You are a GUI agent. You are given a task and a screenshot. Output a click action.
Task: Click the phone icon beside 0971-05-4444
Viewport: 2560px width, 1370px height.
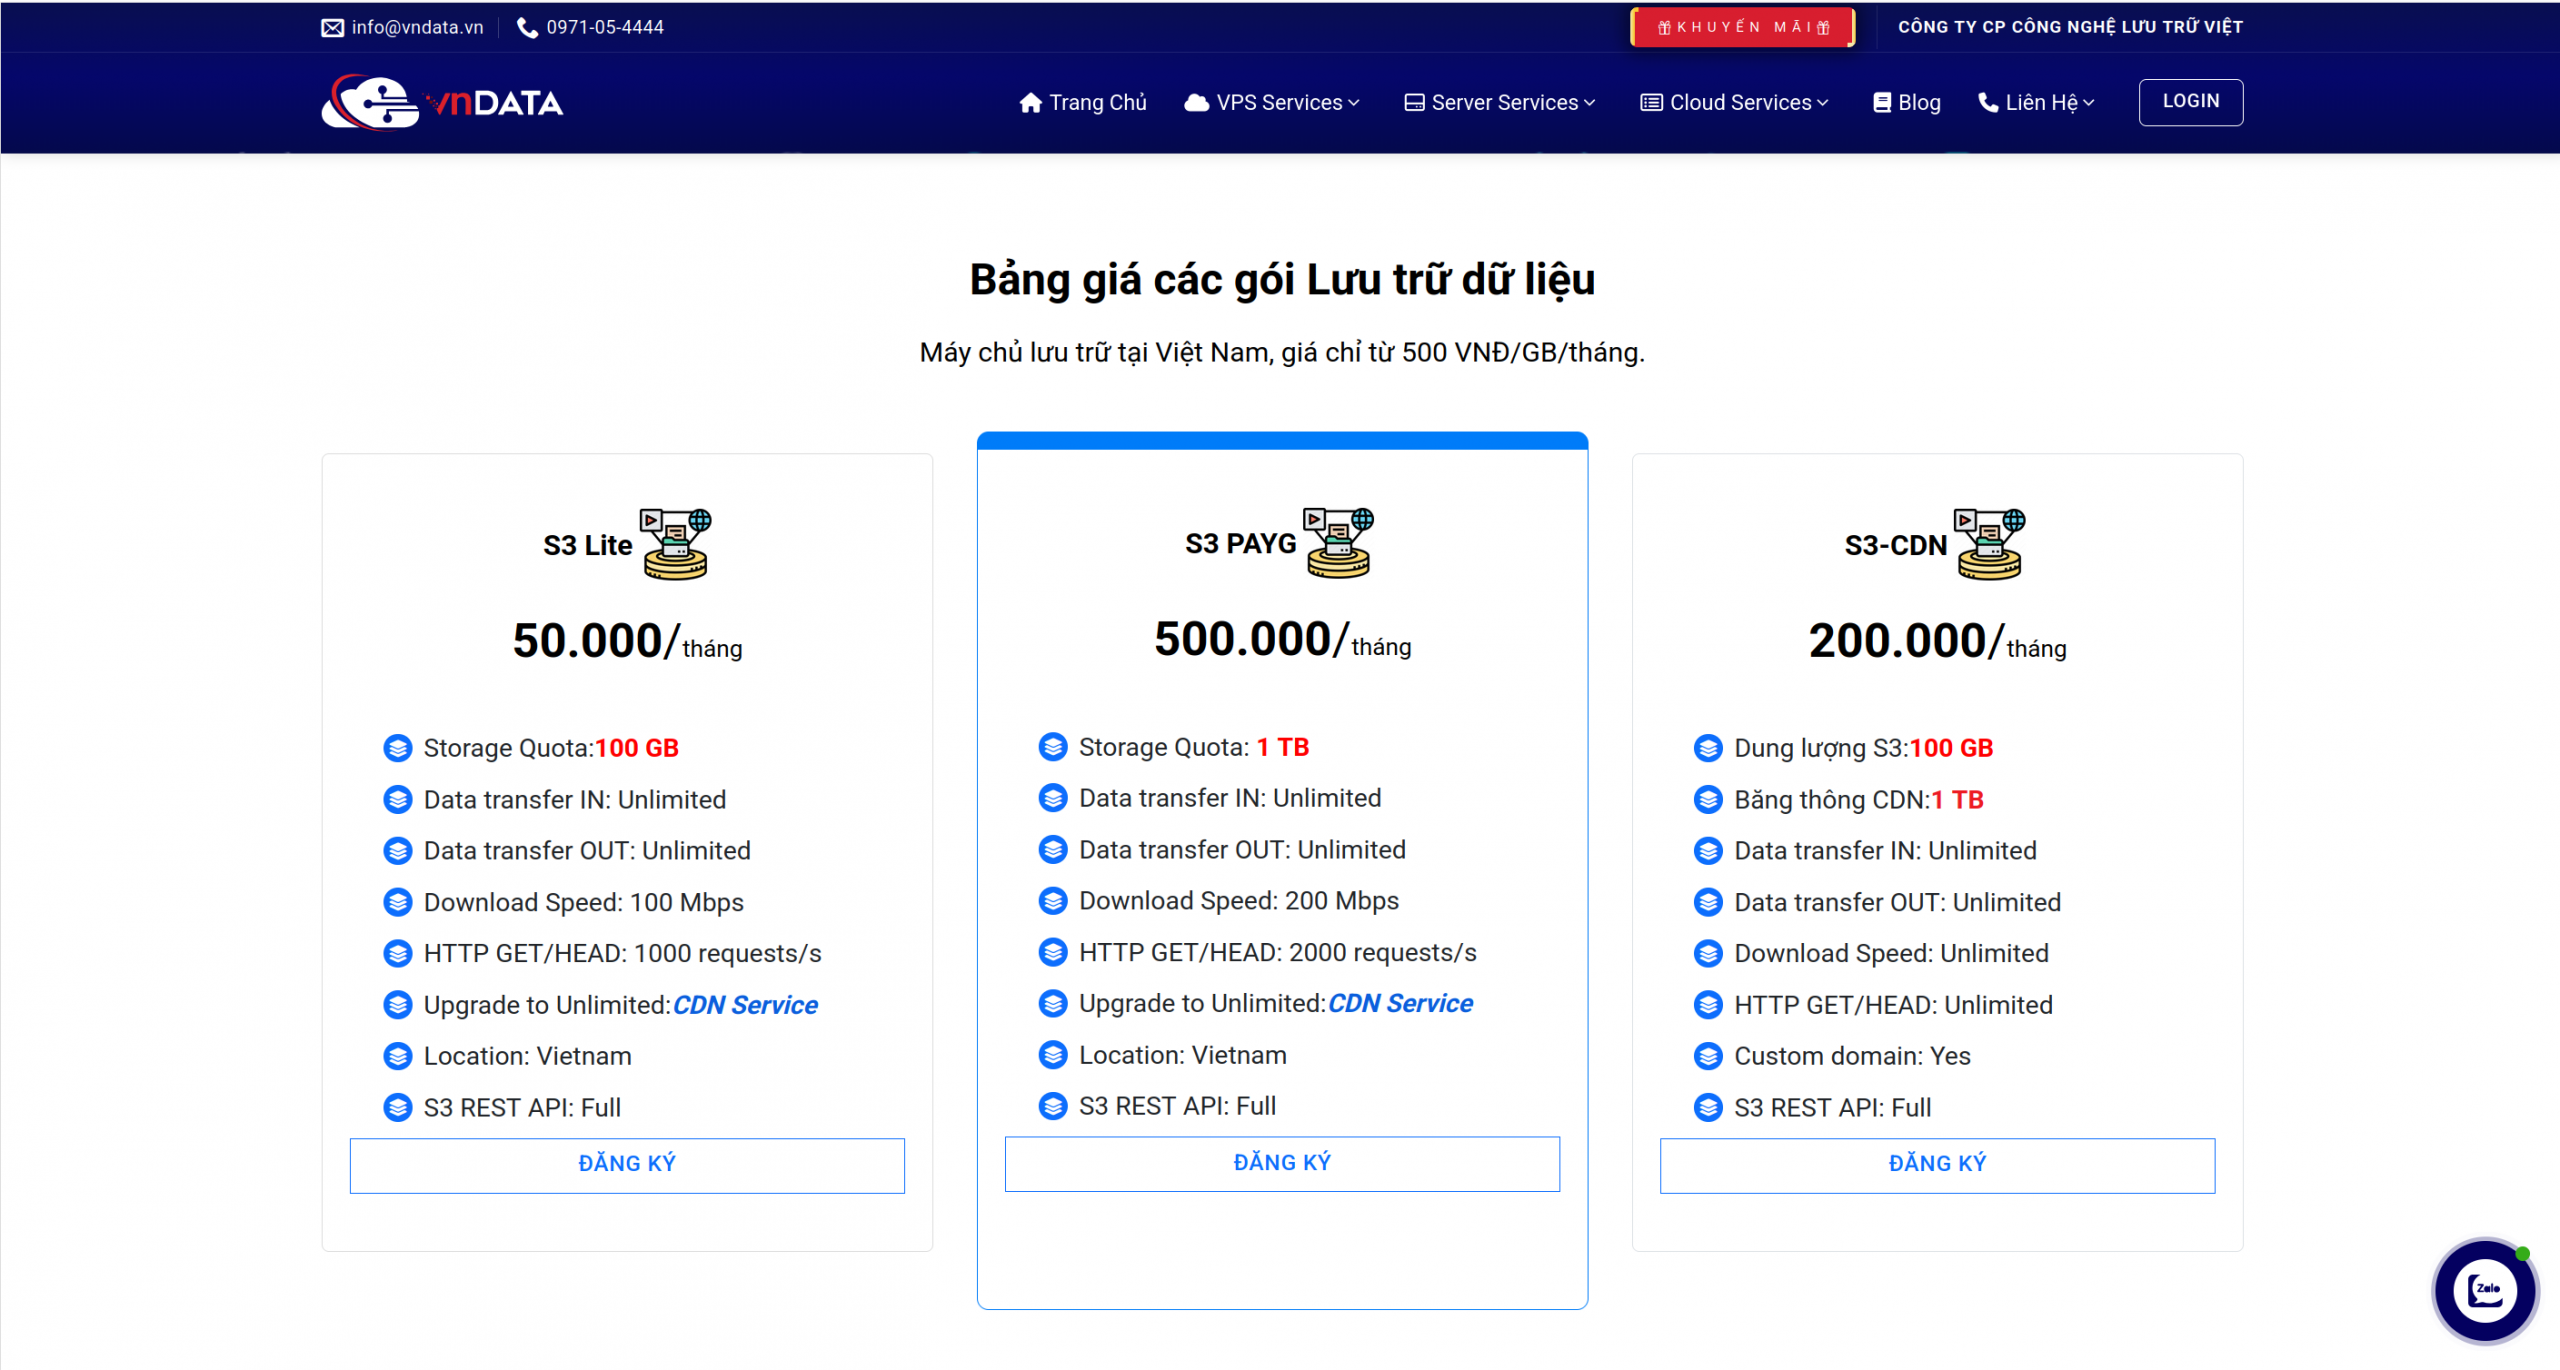(x=527, y=28)
